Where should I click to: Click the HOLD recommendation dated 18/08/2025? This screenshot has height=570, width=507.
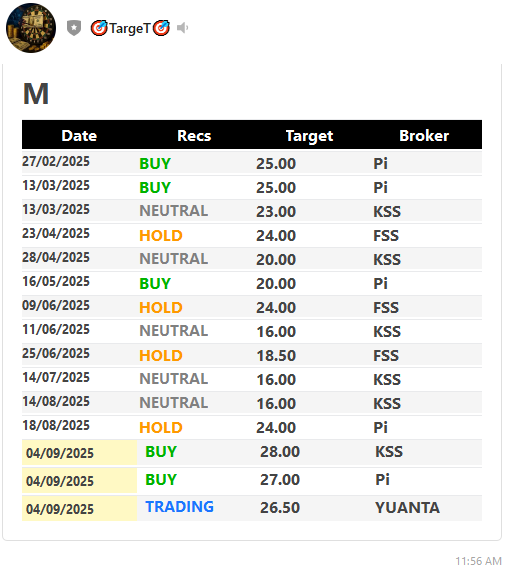click(x=161, y=428)
